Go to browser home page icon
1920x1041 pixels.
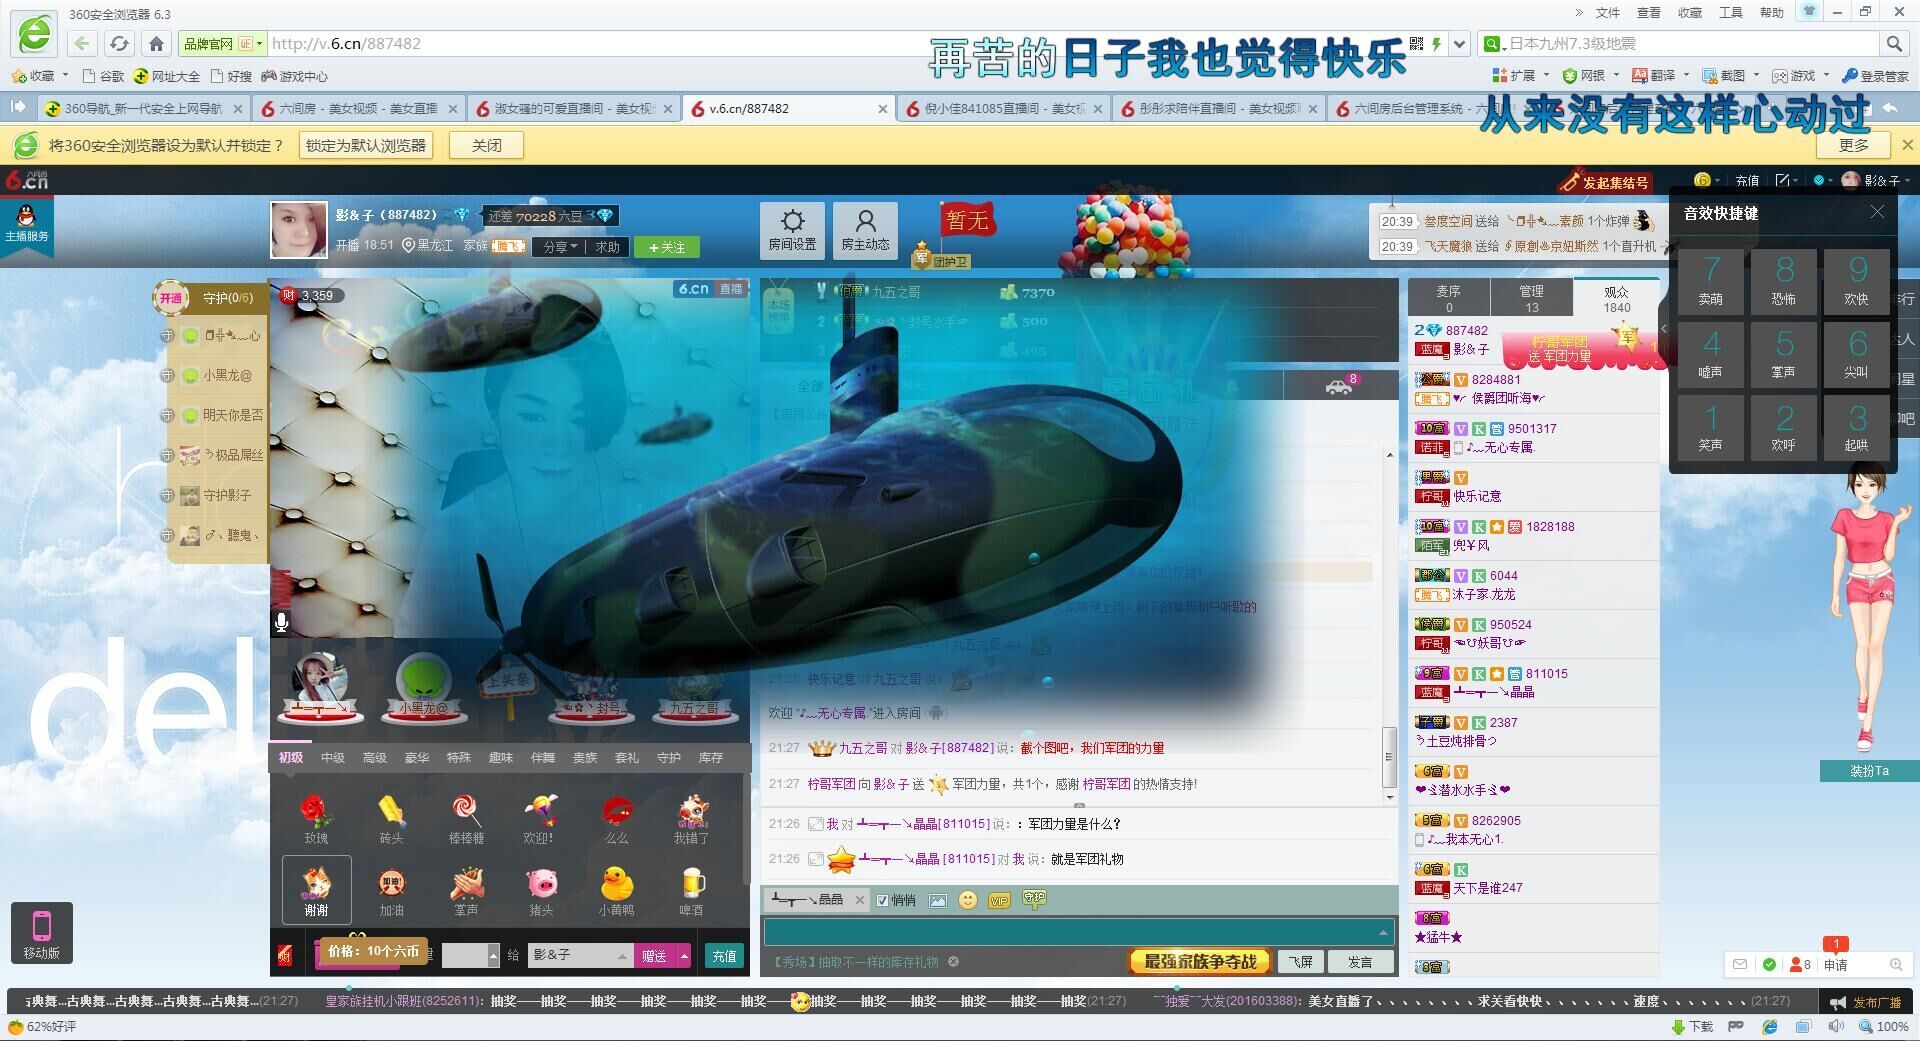pos(156,43)
